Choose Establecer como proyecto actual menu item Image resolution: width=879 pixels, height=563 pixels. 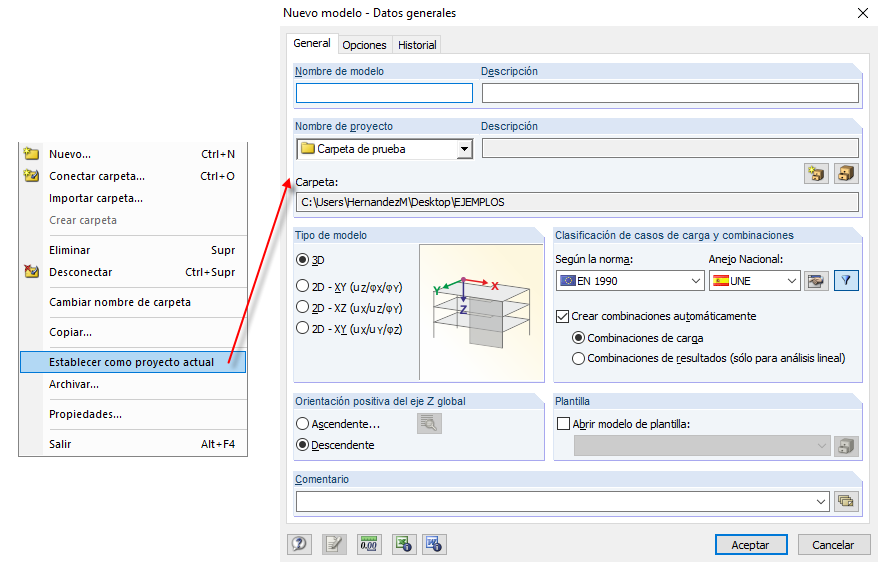[x=131, y=362]
